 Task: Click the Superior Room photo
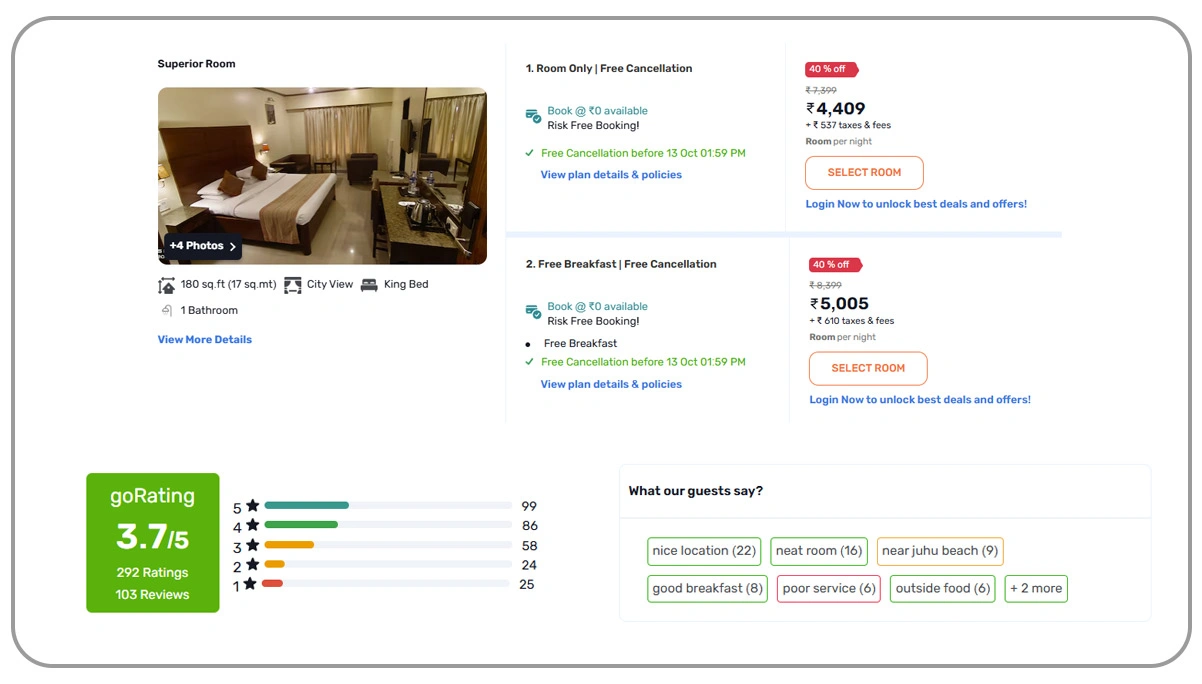[322, 175]
